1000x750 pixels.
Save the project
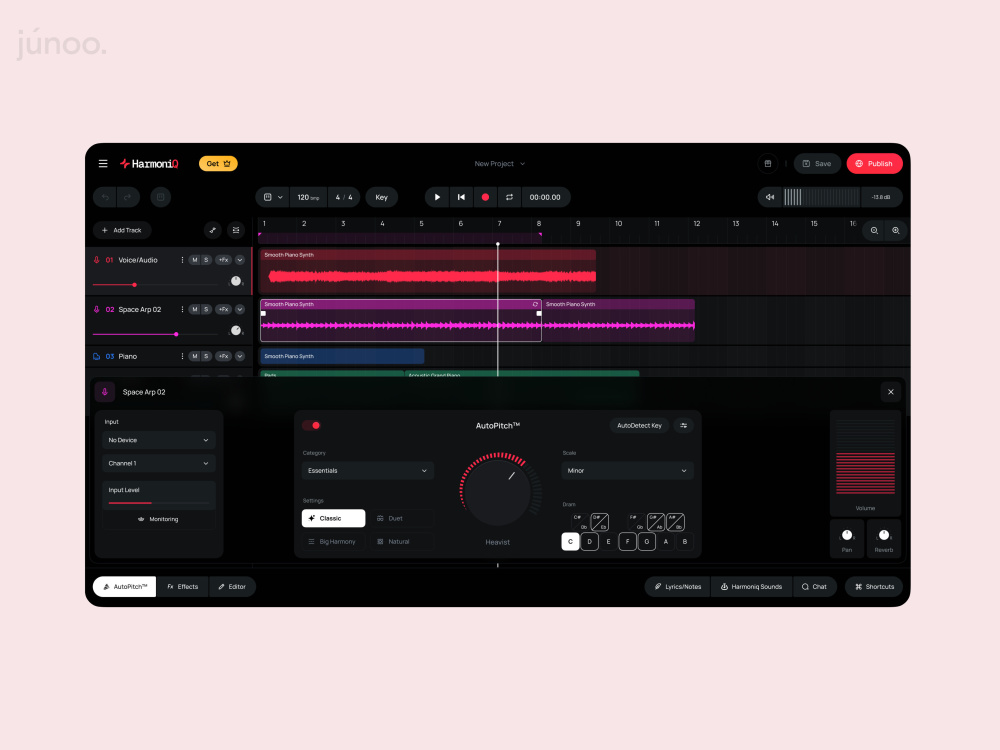817,164
